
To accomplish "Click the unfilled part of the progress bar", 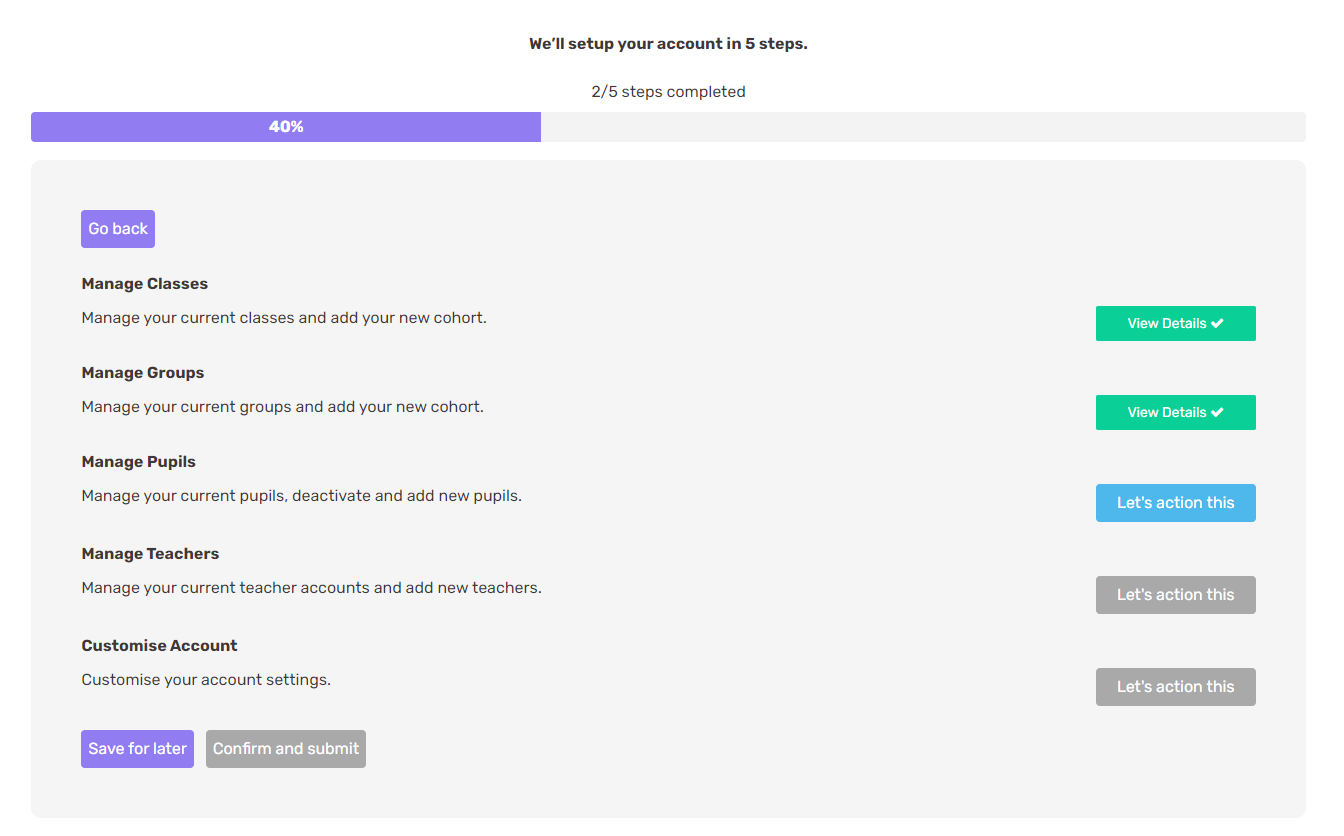I will (922, 127).
